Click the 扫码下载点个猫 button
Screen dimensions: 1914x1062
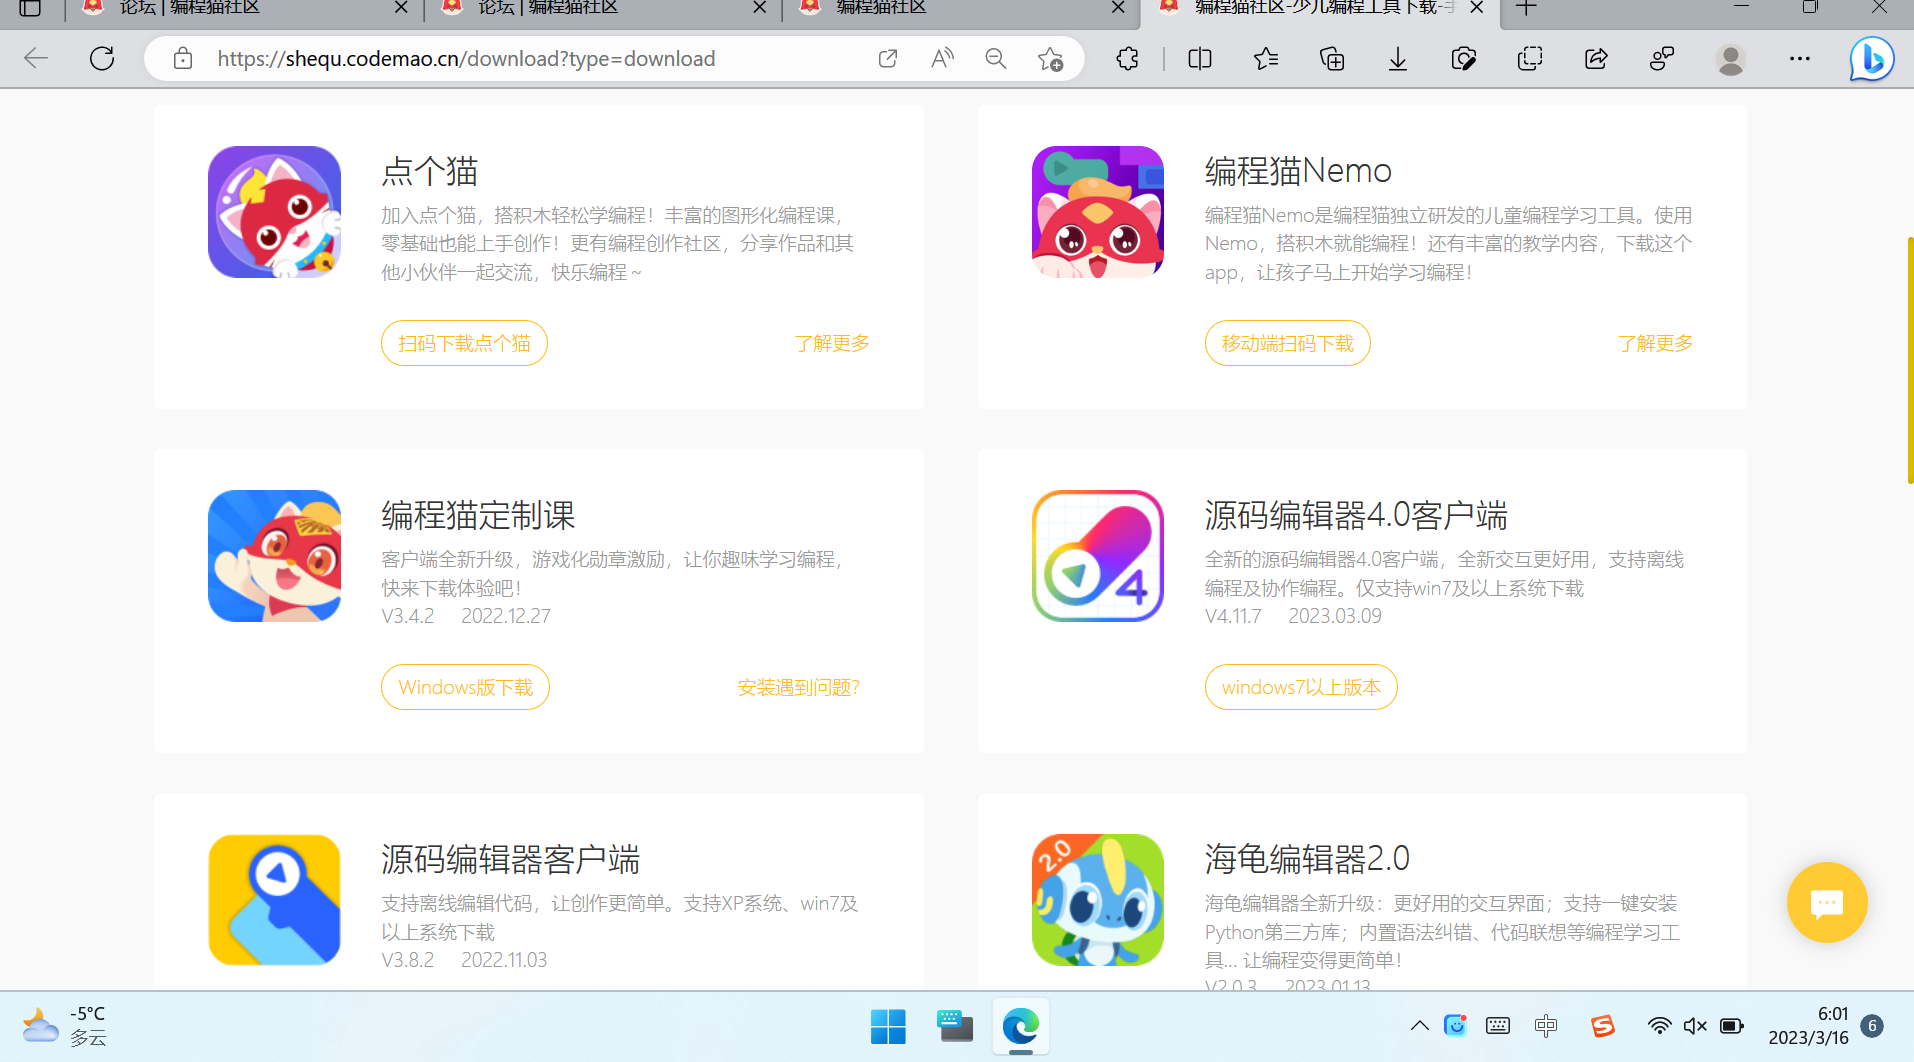[464, 343]
